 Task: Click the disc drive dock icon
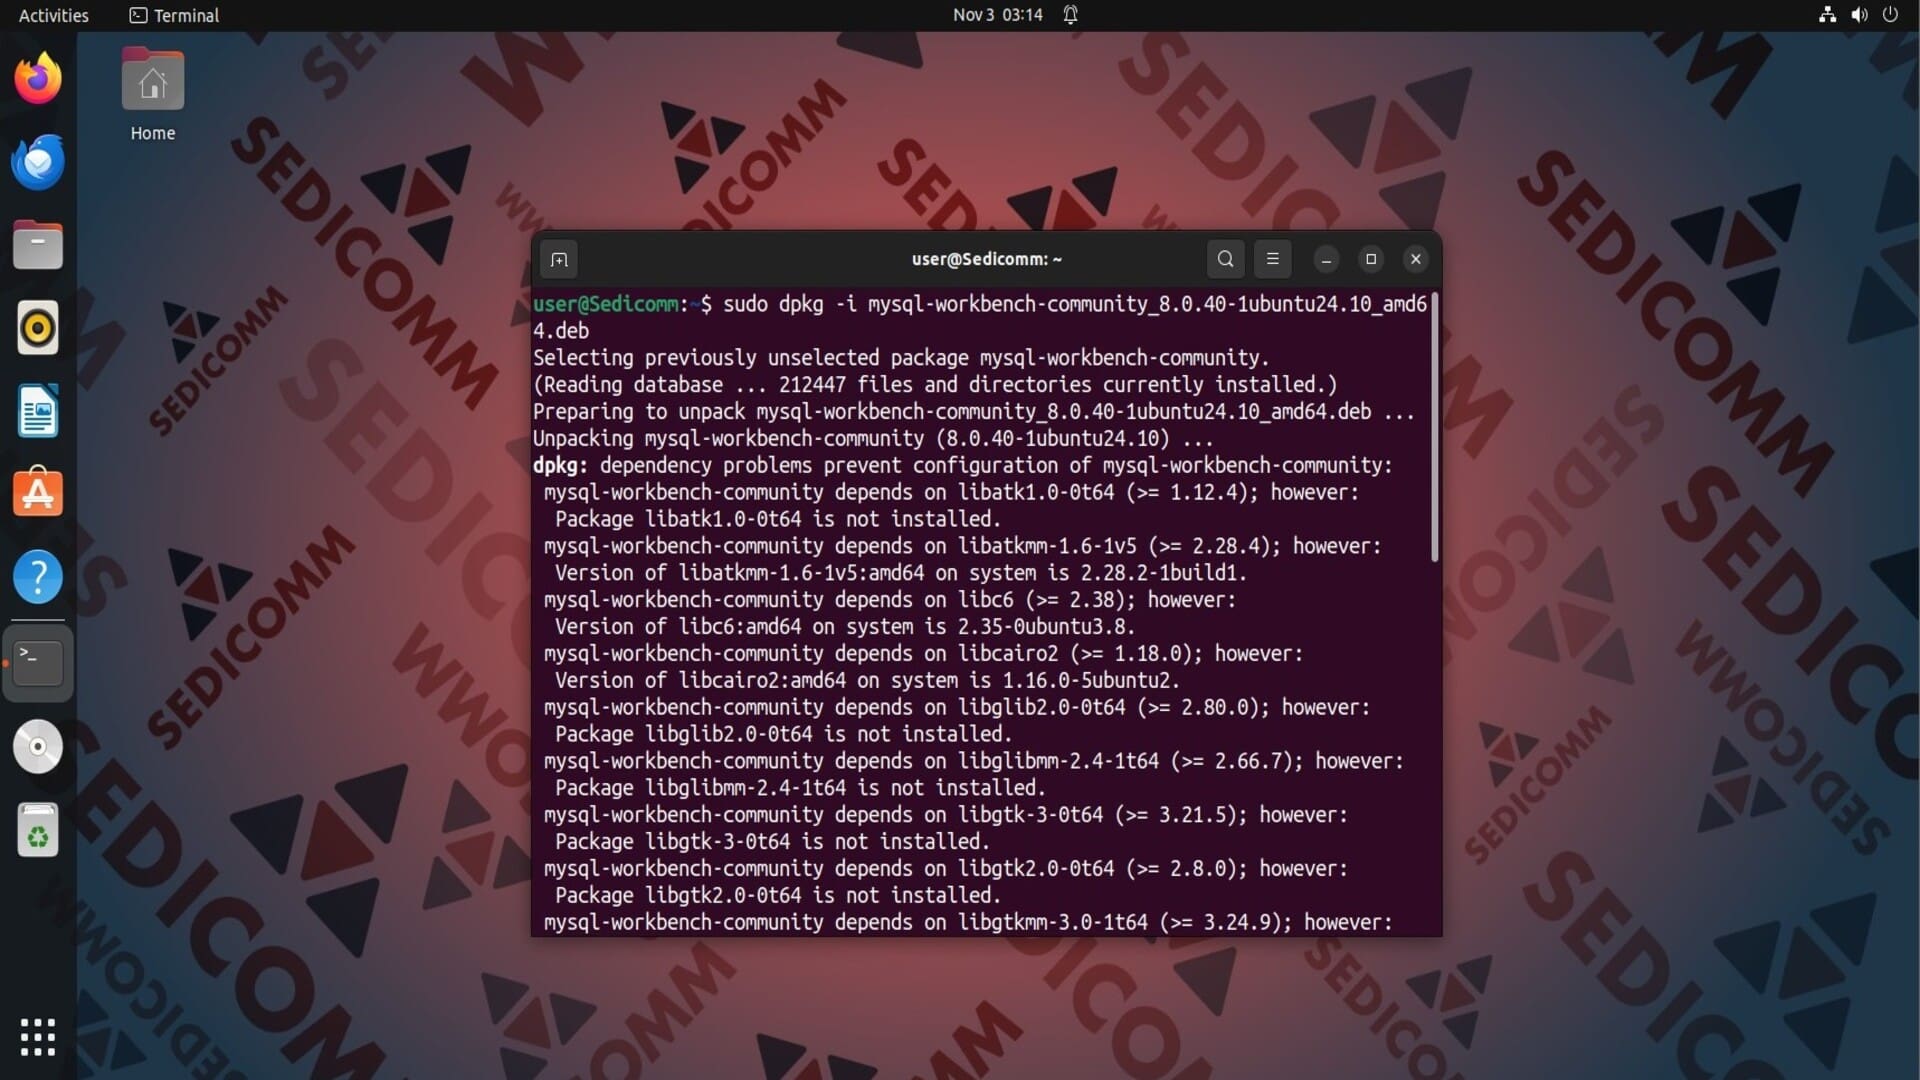click(38, 747)
